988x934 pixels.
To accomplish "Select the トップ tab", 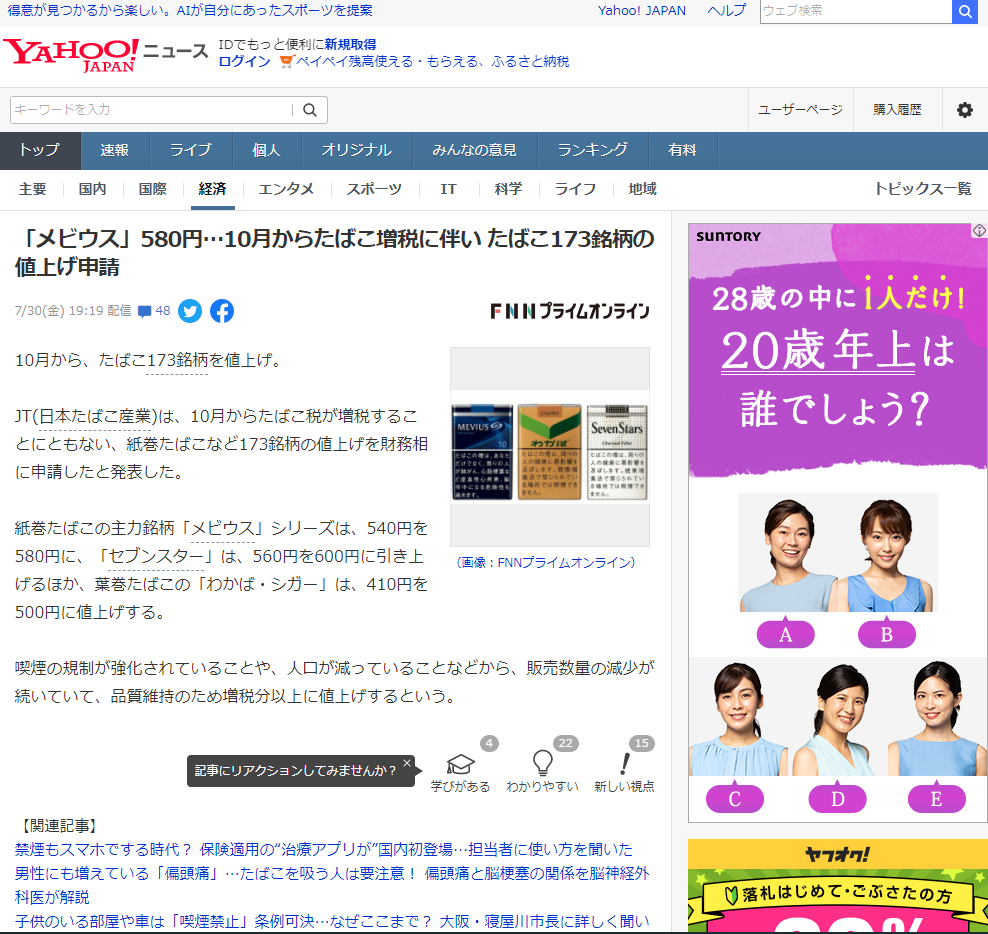I will click(40, 150).
